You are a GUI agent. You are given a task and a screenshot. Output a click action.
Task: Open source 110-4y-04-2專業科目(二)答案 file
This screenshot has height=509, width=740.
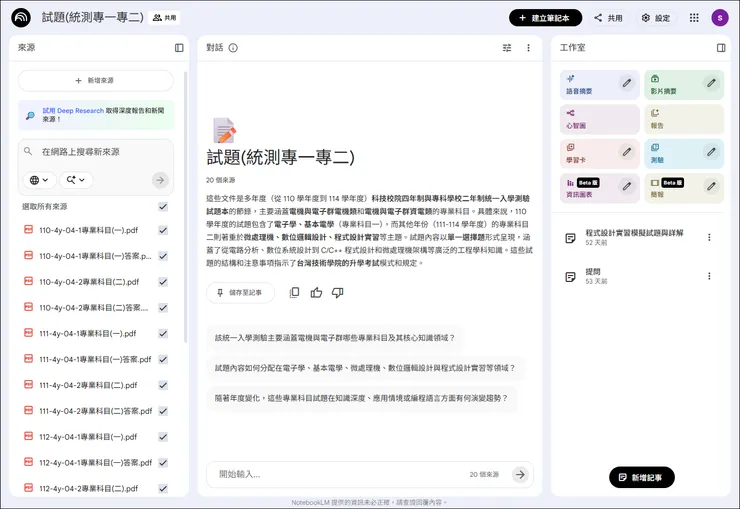pos(94,308)
